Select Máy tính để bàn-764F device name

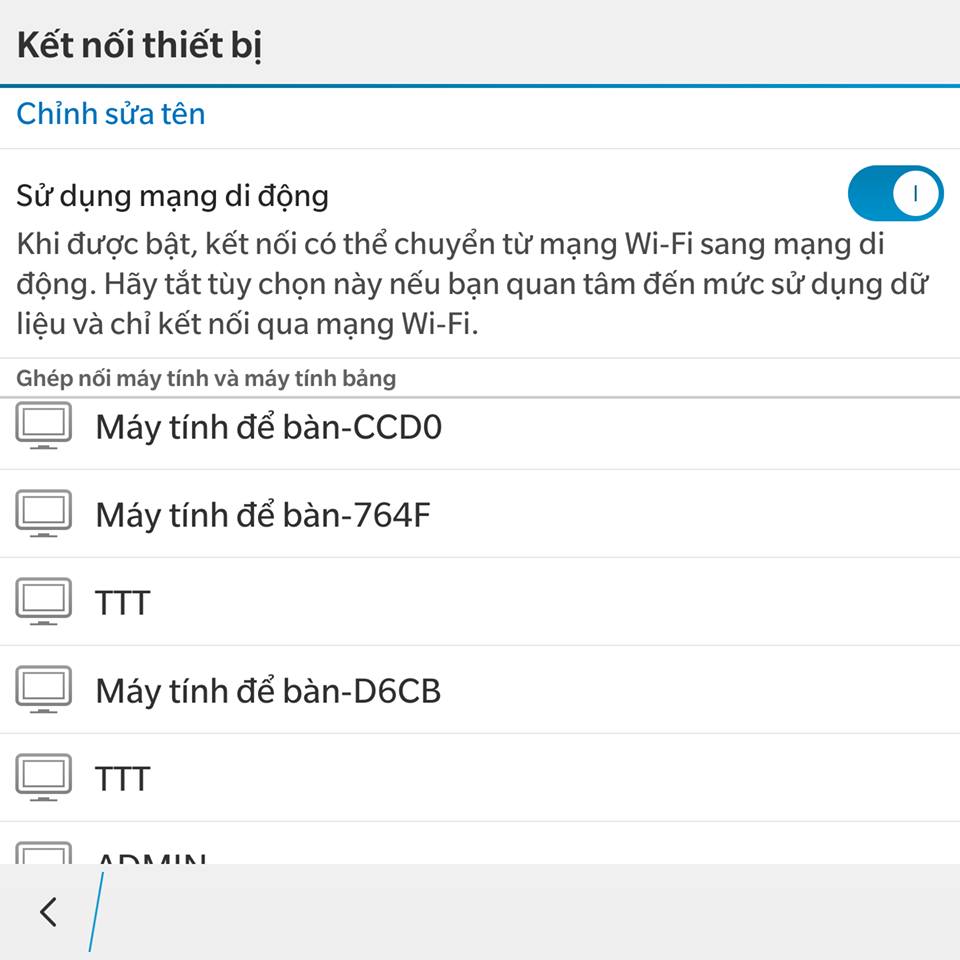point(263,514)
